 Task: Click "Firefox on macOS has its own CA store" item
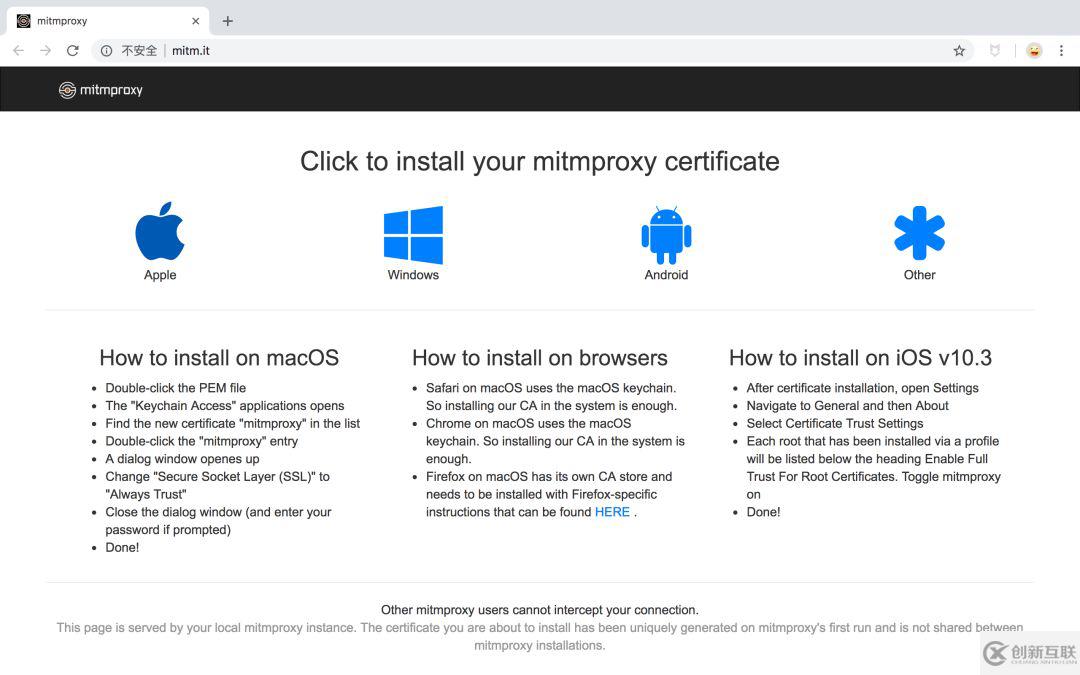pos(549,494)
